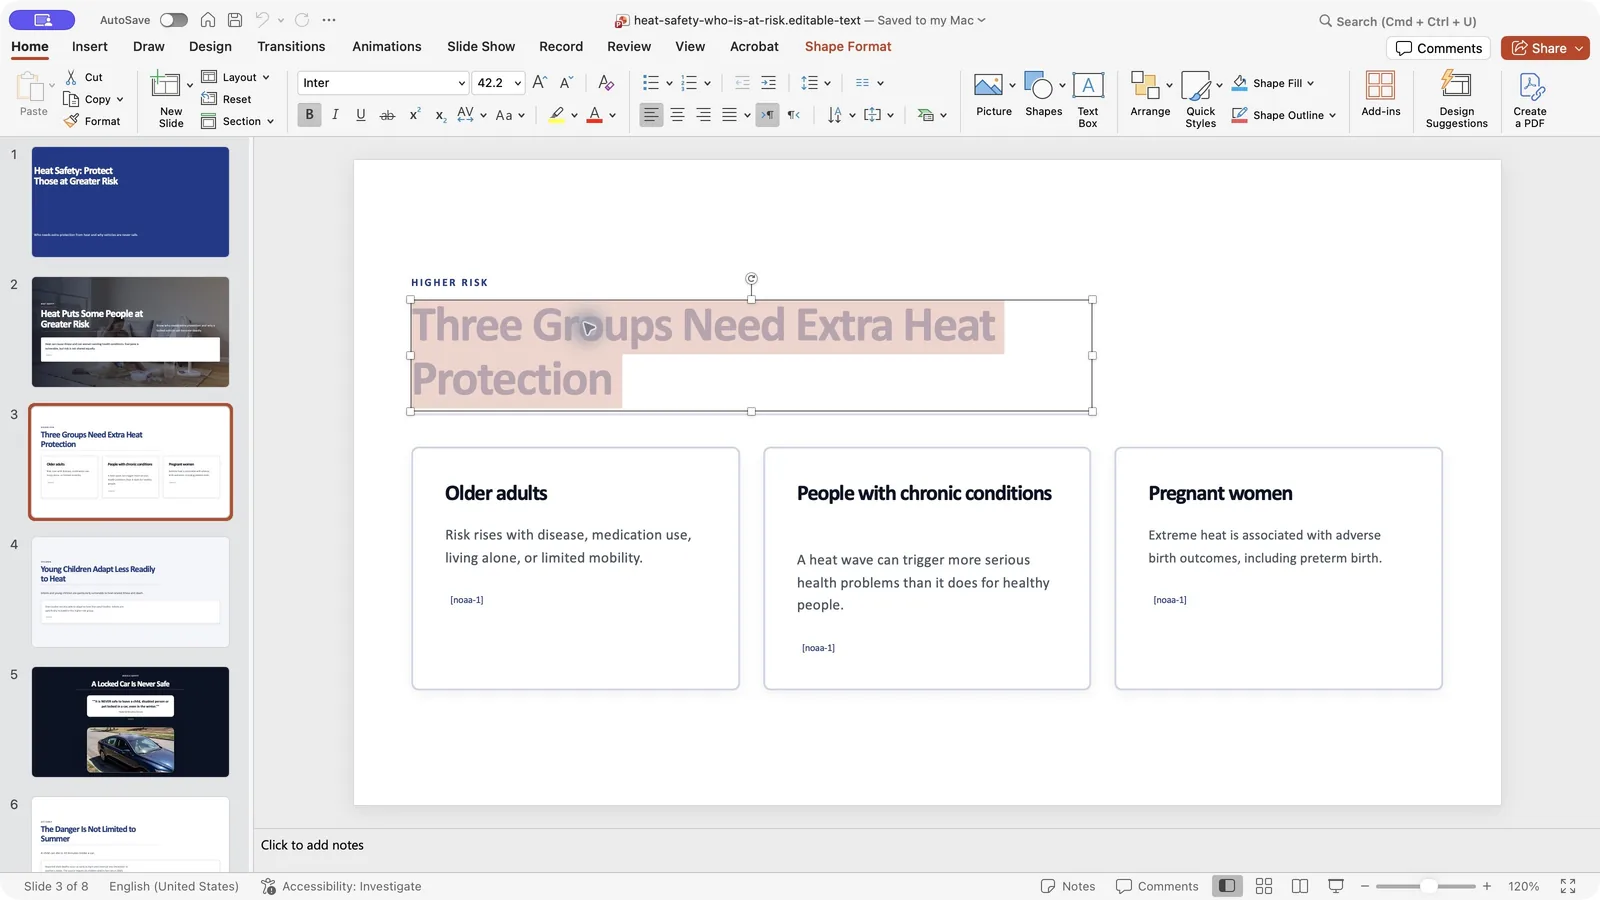Open the Shape Outline dropdown arrow
The width and height of the screenshot is (1600, 900).
1332,115
